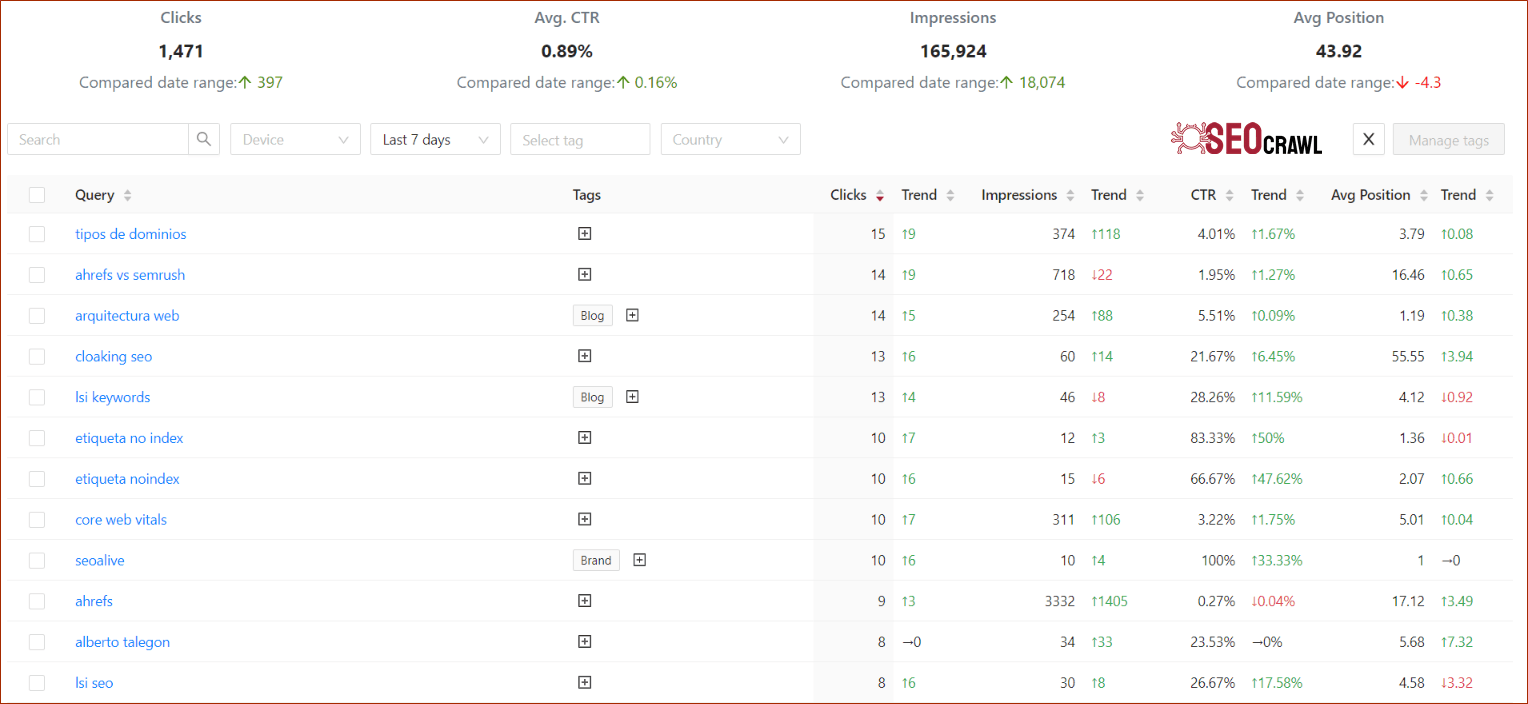Toggle the select-all checkbox in the header
1528x704 pixels.
[x=37, y=194]
